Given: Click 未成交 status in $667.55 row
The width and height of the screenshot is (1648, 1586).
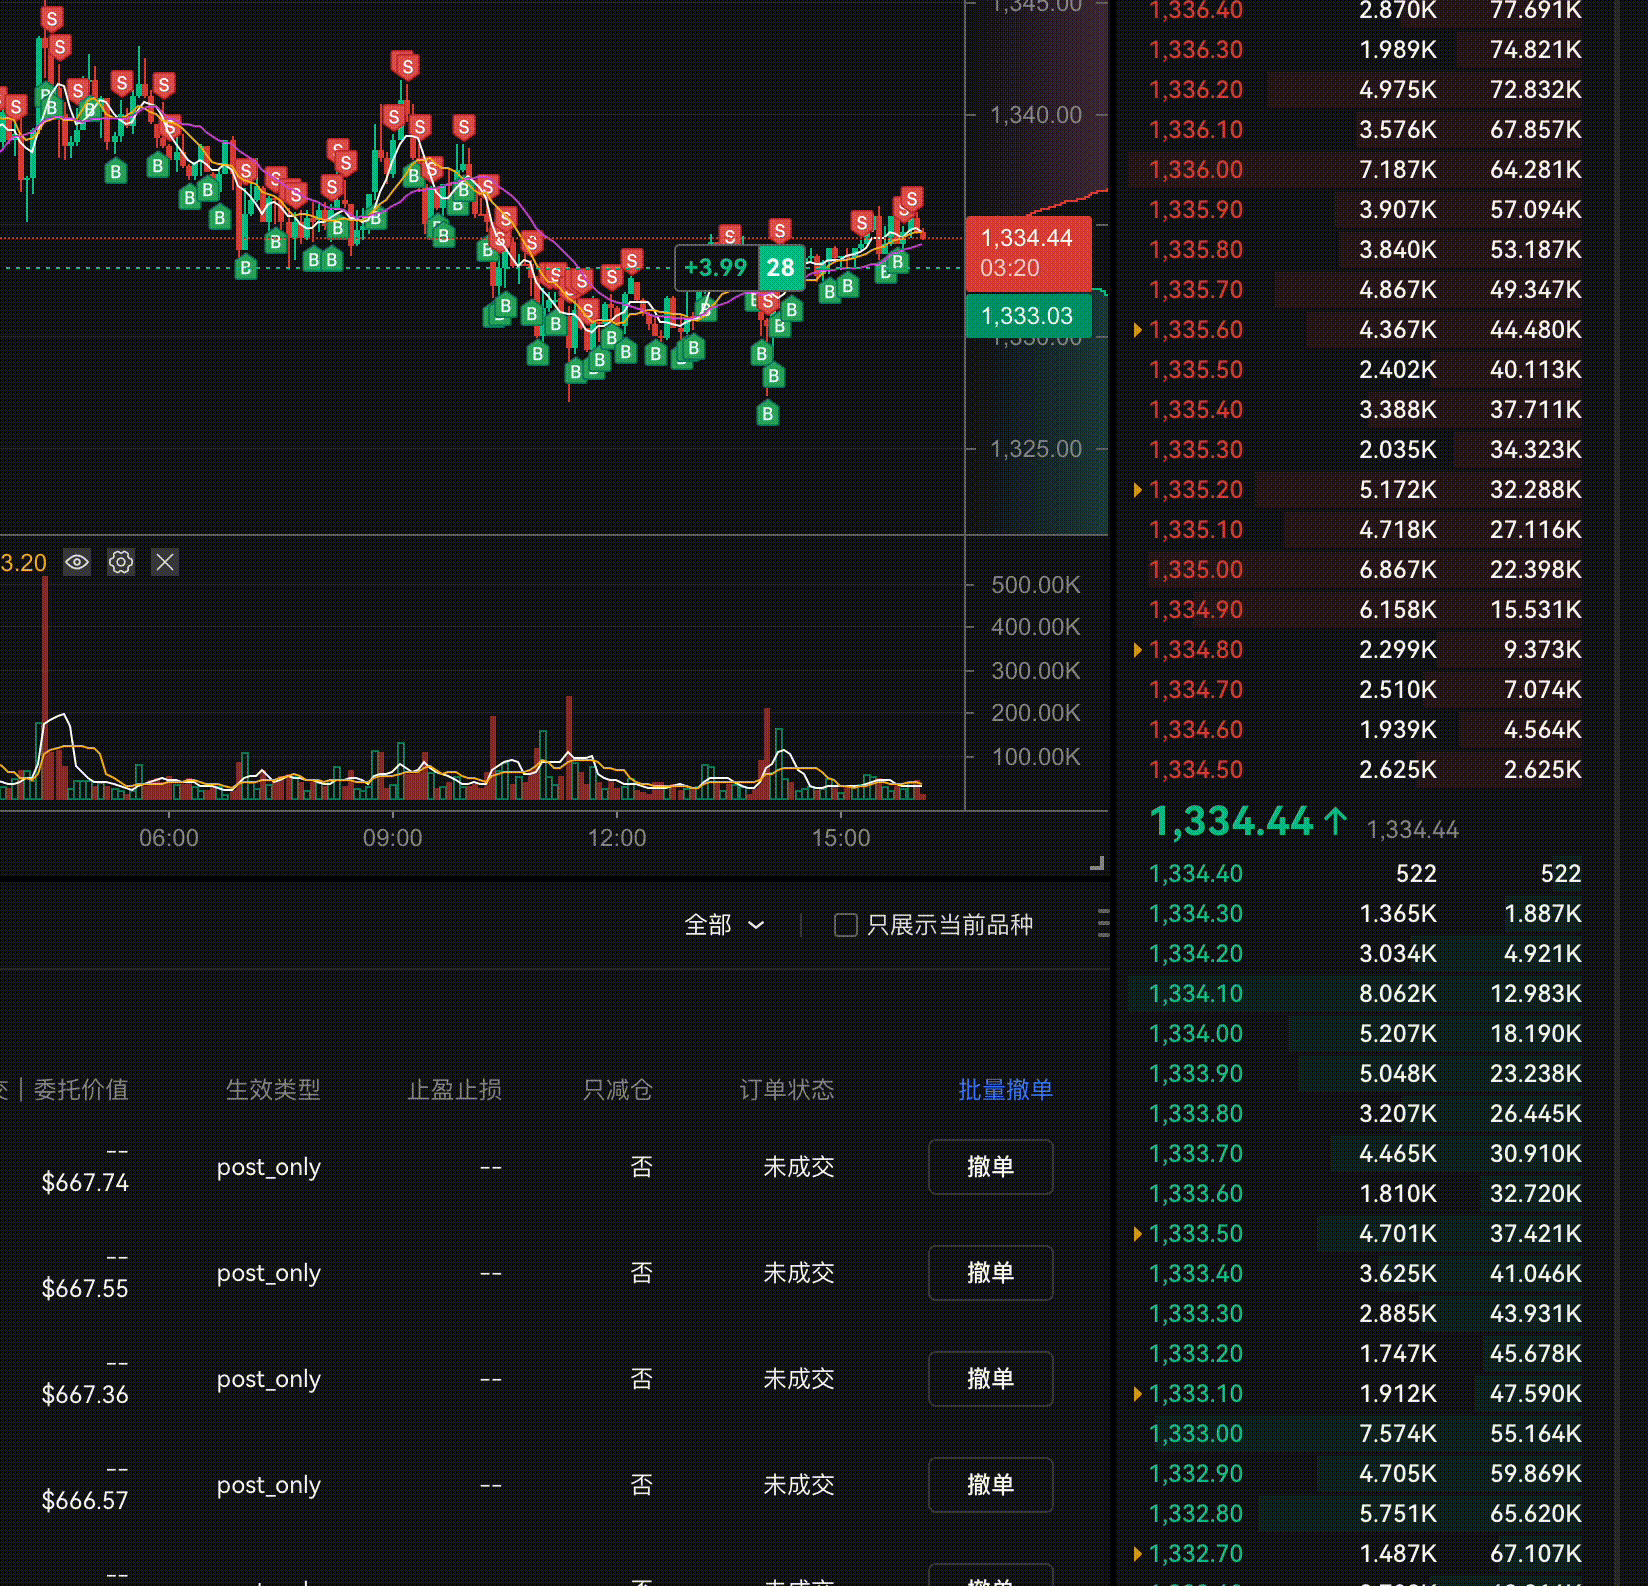Looking at the screenshot, I should pos(799,1272).
